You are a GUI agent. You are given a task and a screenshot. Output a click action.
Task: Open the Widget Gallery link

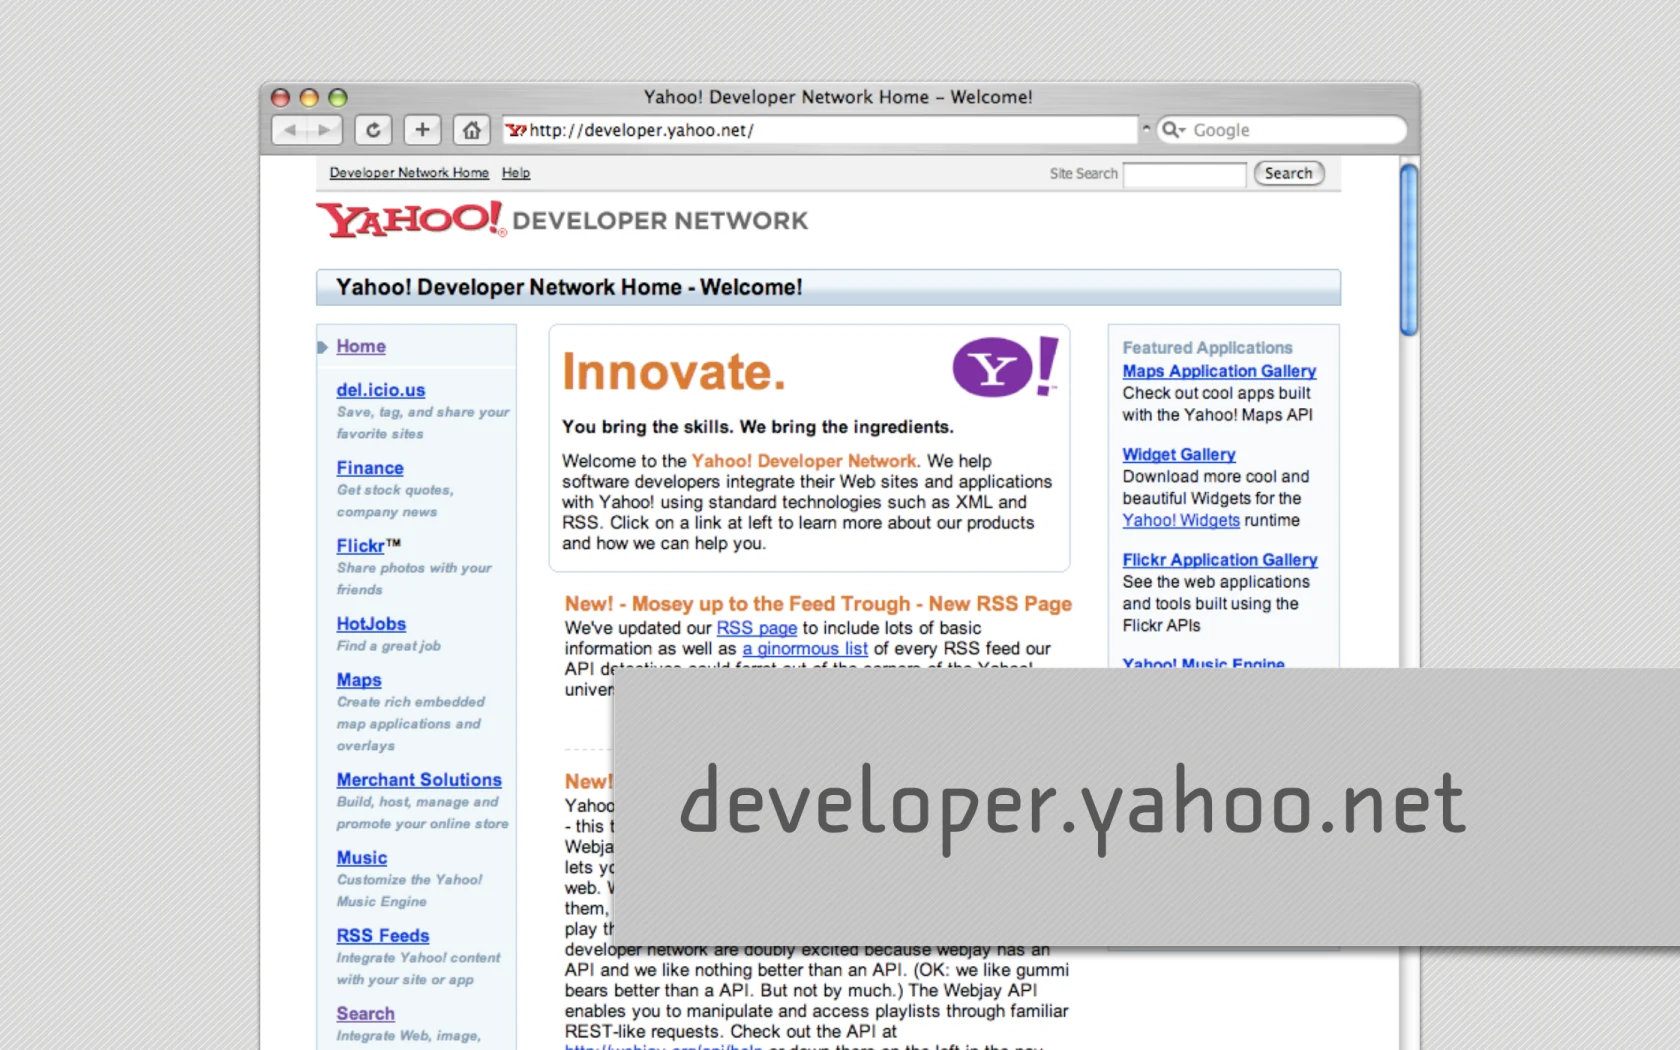tap(1179, 454)
